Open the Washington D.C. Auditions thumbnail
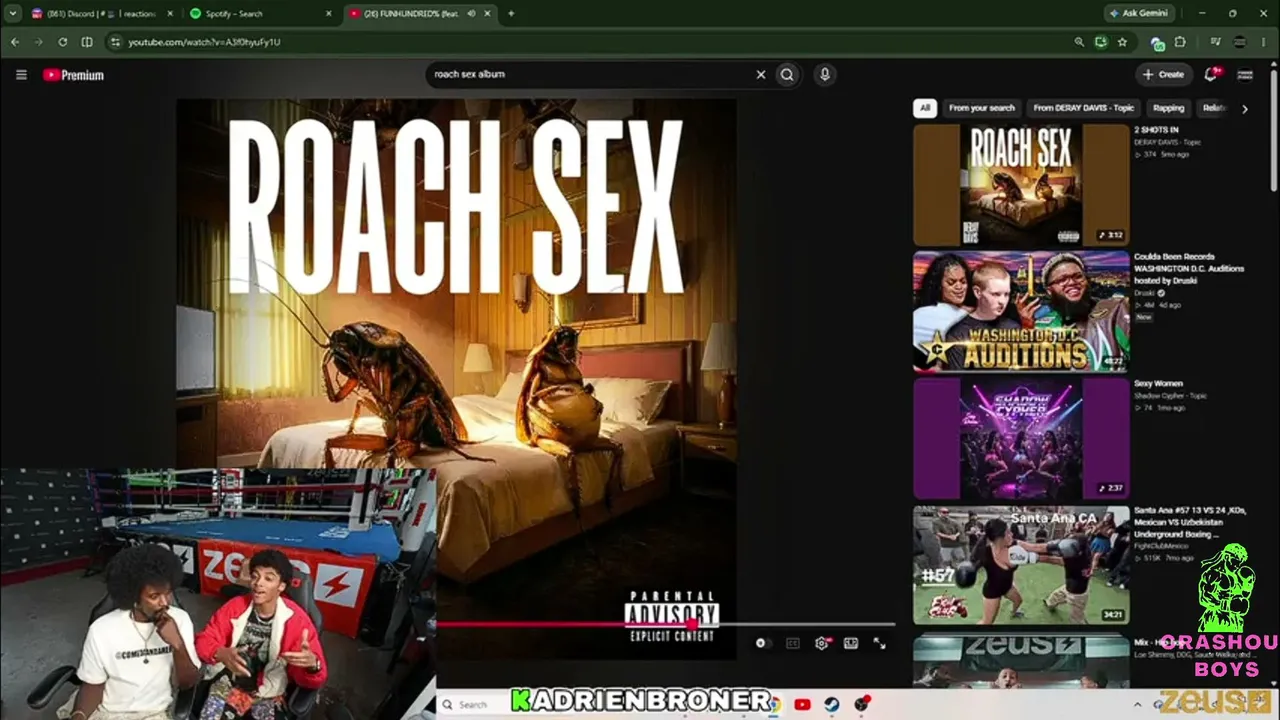The height and width of the screenshot is (720, 1280). pyautogui.click(x=1021, y=311)
